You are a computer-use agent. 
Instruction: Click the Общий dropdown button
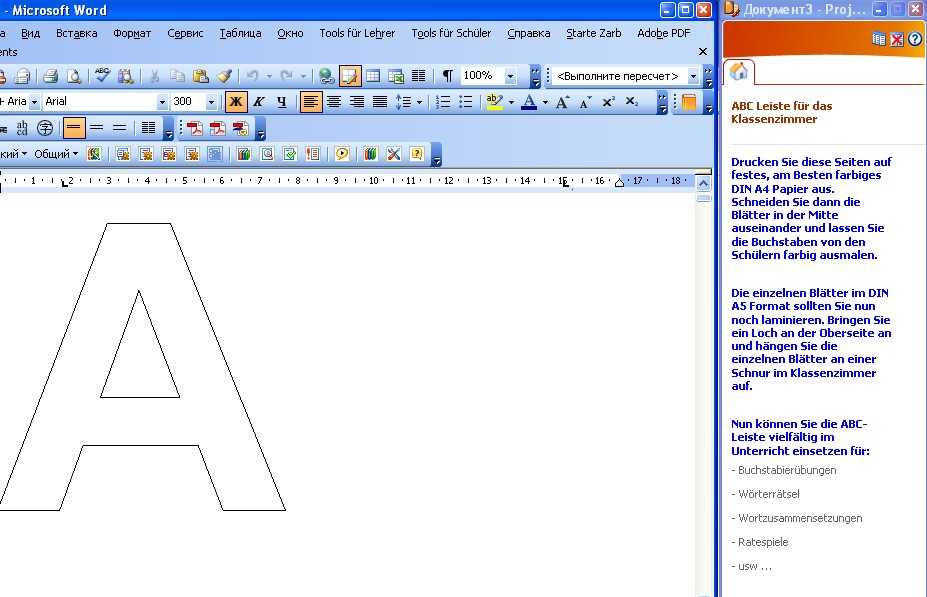56,154
